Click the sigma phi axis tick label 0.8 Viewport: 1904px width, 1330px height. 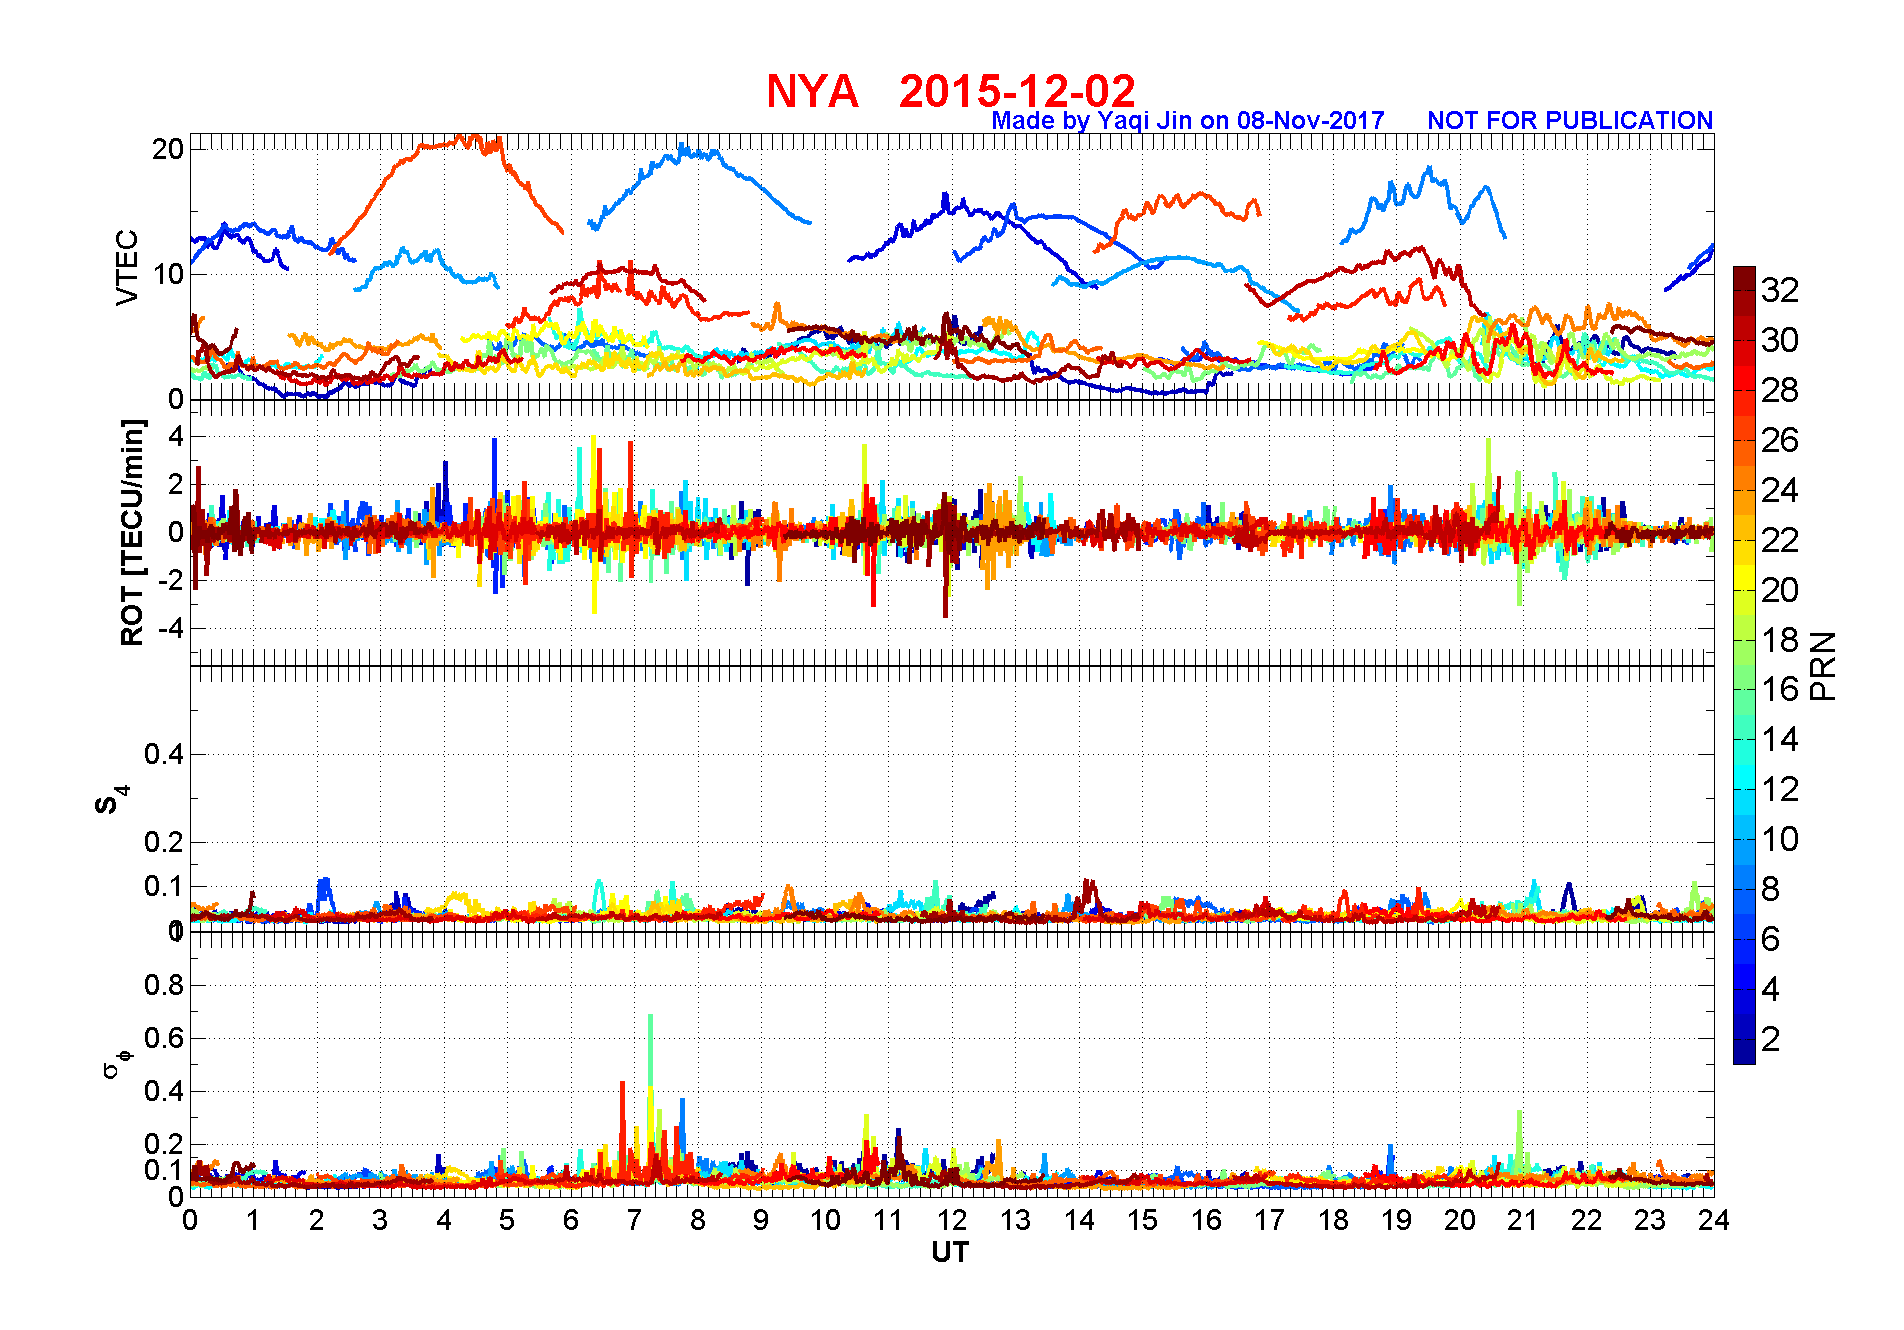tap(164, 985)
